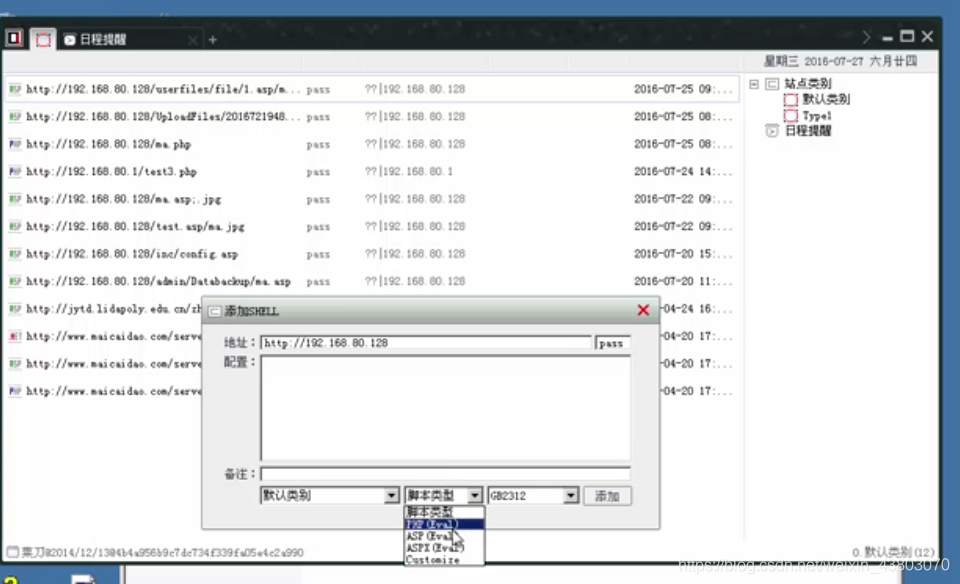The image size is (960, 584).
Task: Select the red site list tab icon
Action: point(43,40)
